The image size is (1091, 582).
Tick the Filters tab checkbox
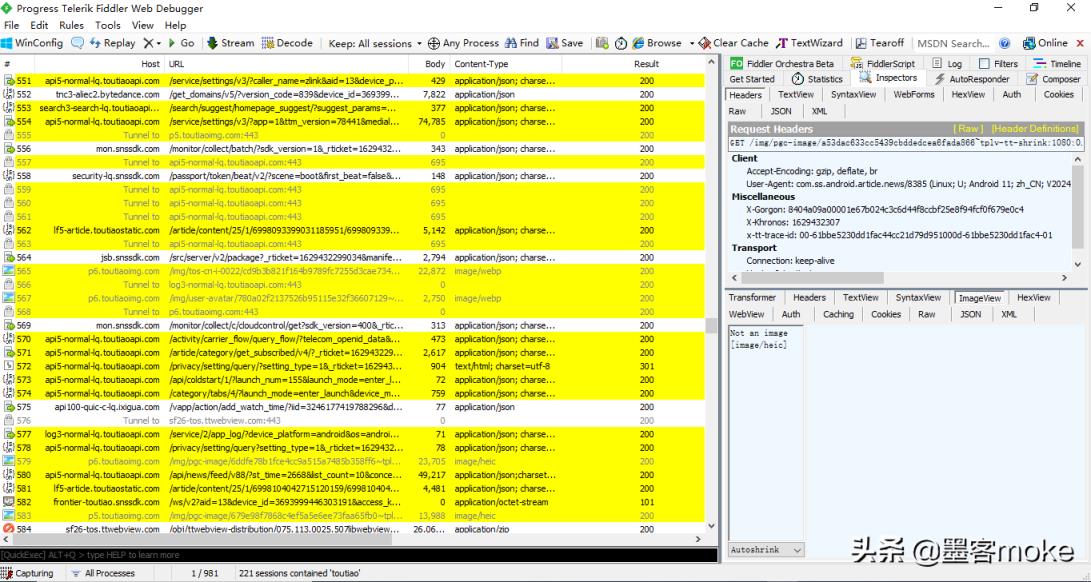pos(984,64)
